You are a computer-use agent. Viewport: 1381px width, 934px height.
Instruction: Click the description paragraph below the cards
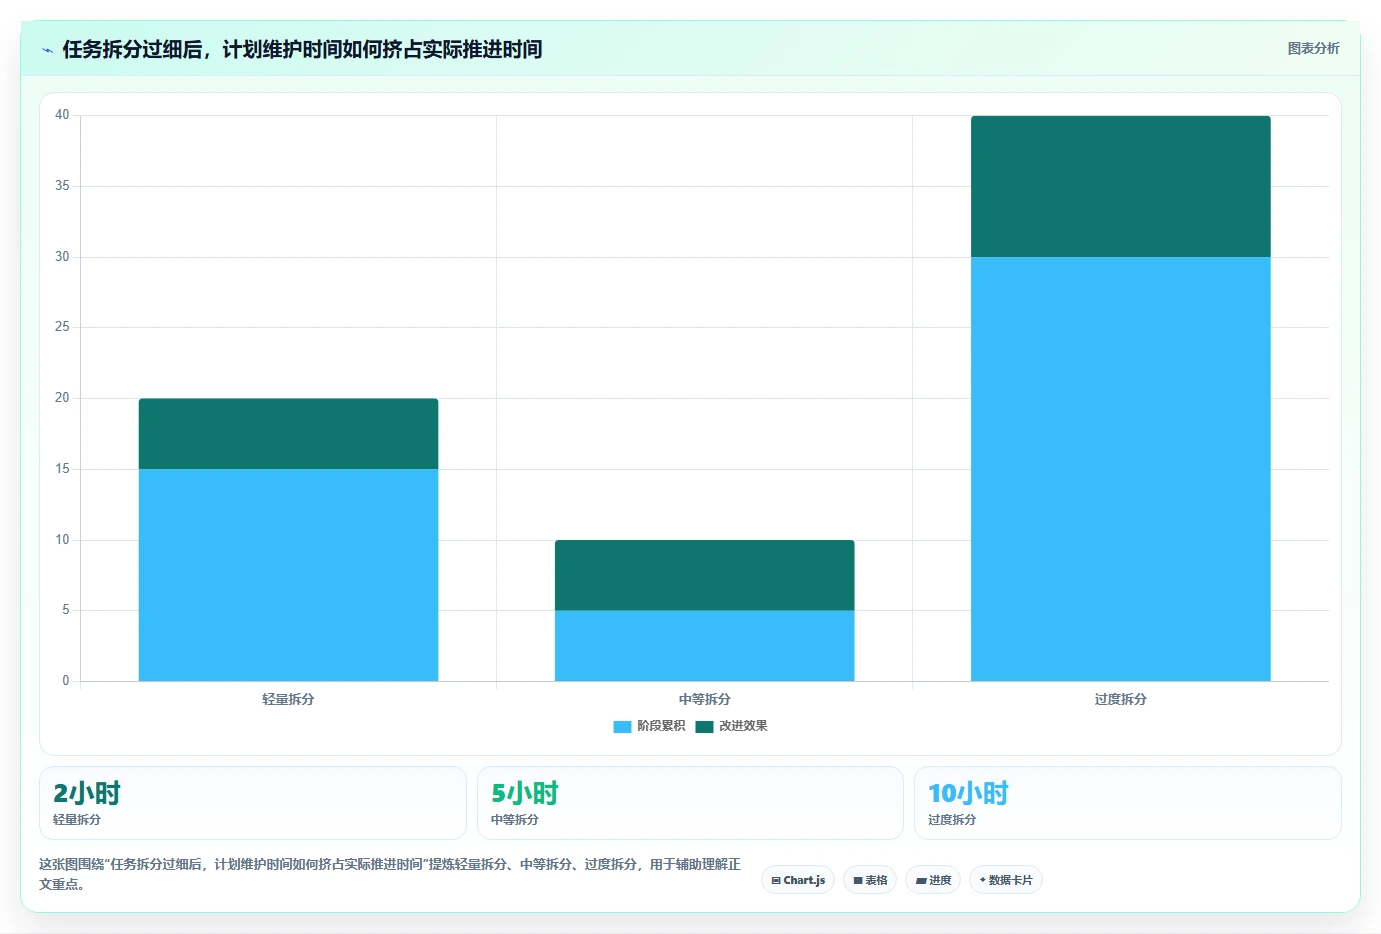click(390, 874)
